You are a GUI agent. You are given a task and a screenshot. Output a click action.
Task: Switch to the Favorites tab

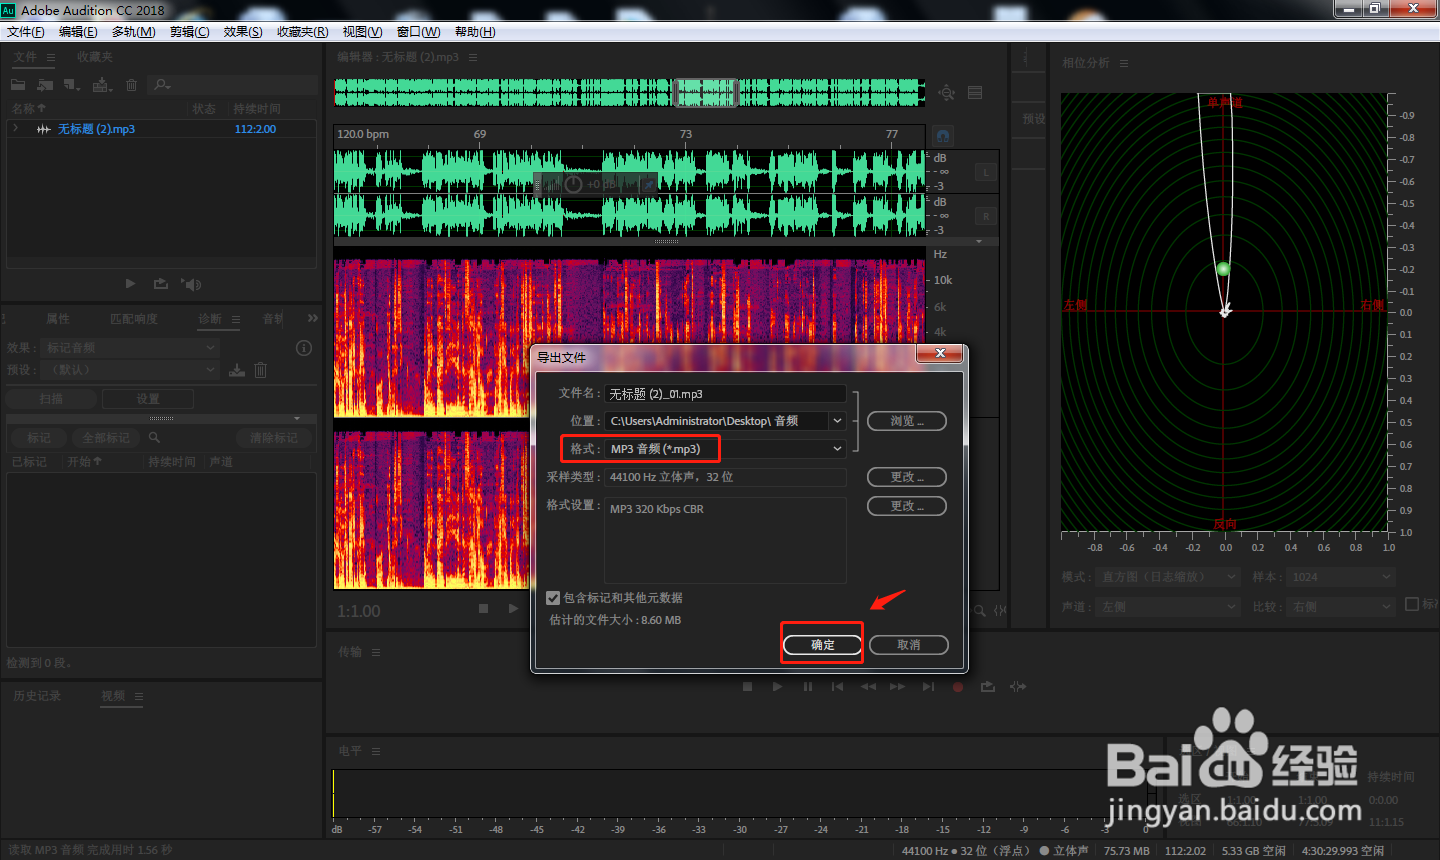pyautogui.click(x=95, y=57)
